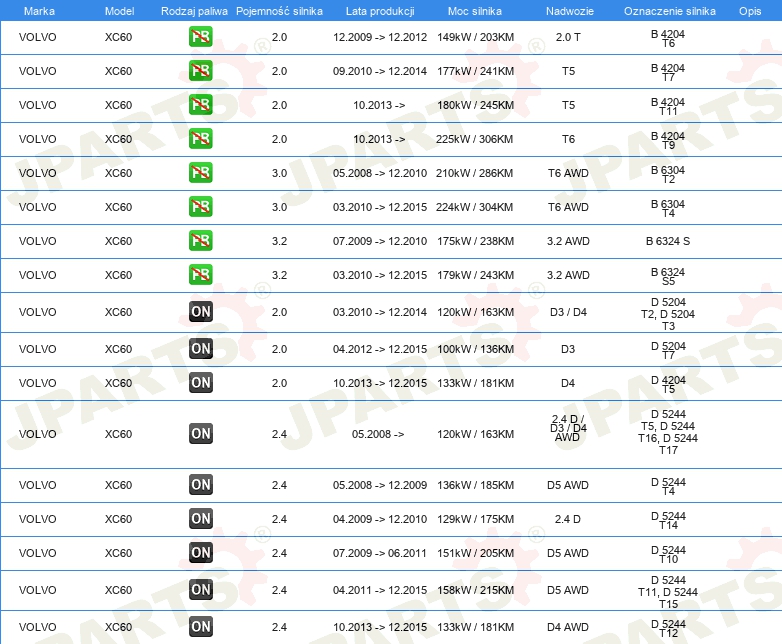
Task: Click the Moc silnika column header
Action: (x=474, y=11)
